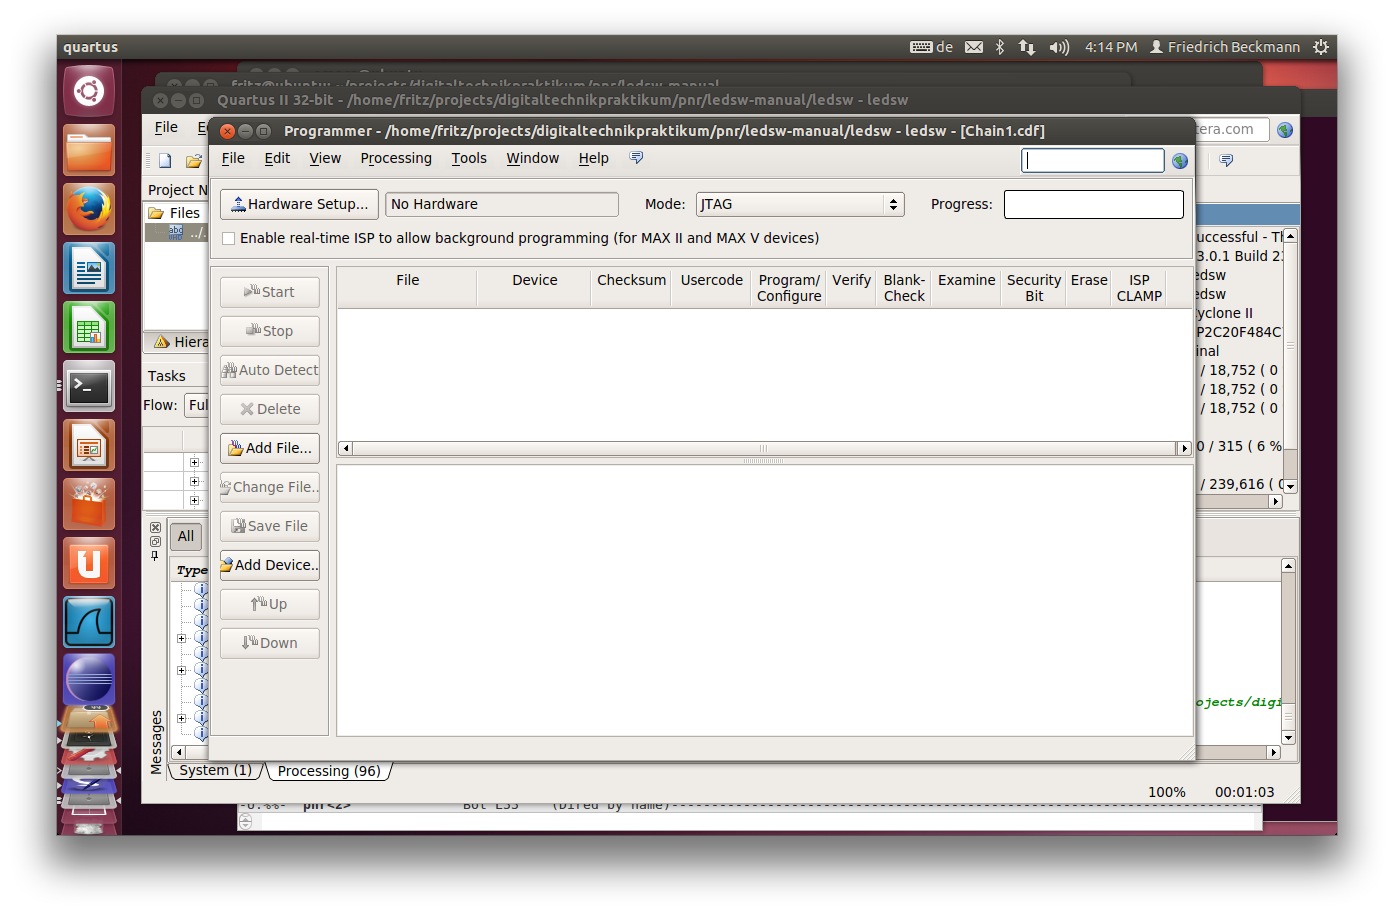Open the Tools menu in Programmer
Image resolution: width=1394 pixels, height=914 pixels.
[468, 158]
